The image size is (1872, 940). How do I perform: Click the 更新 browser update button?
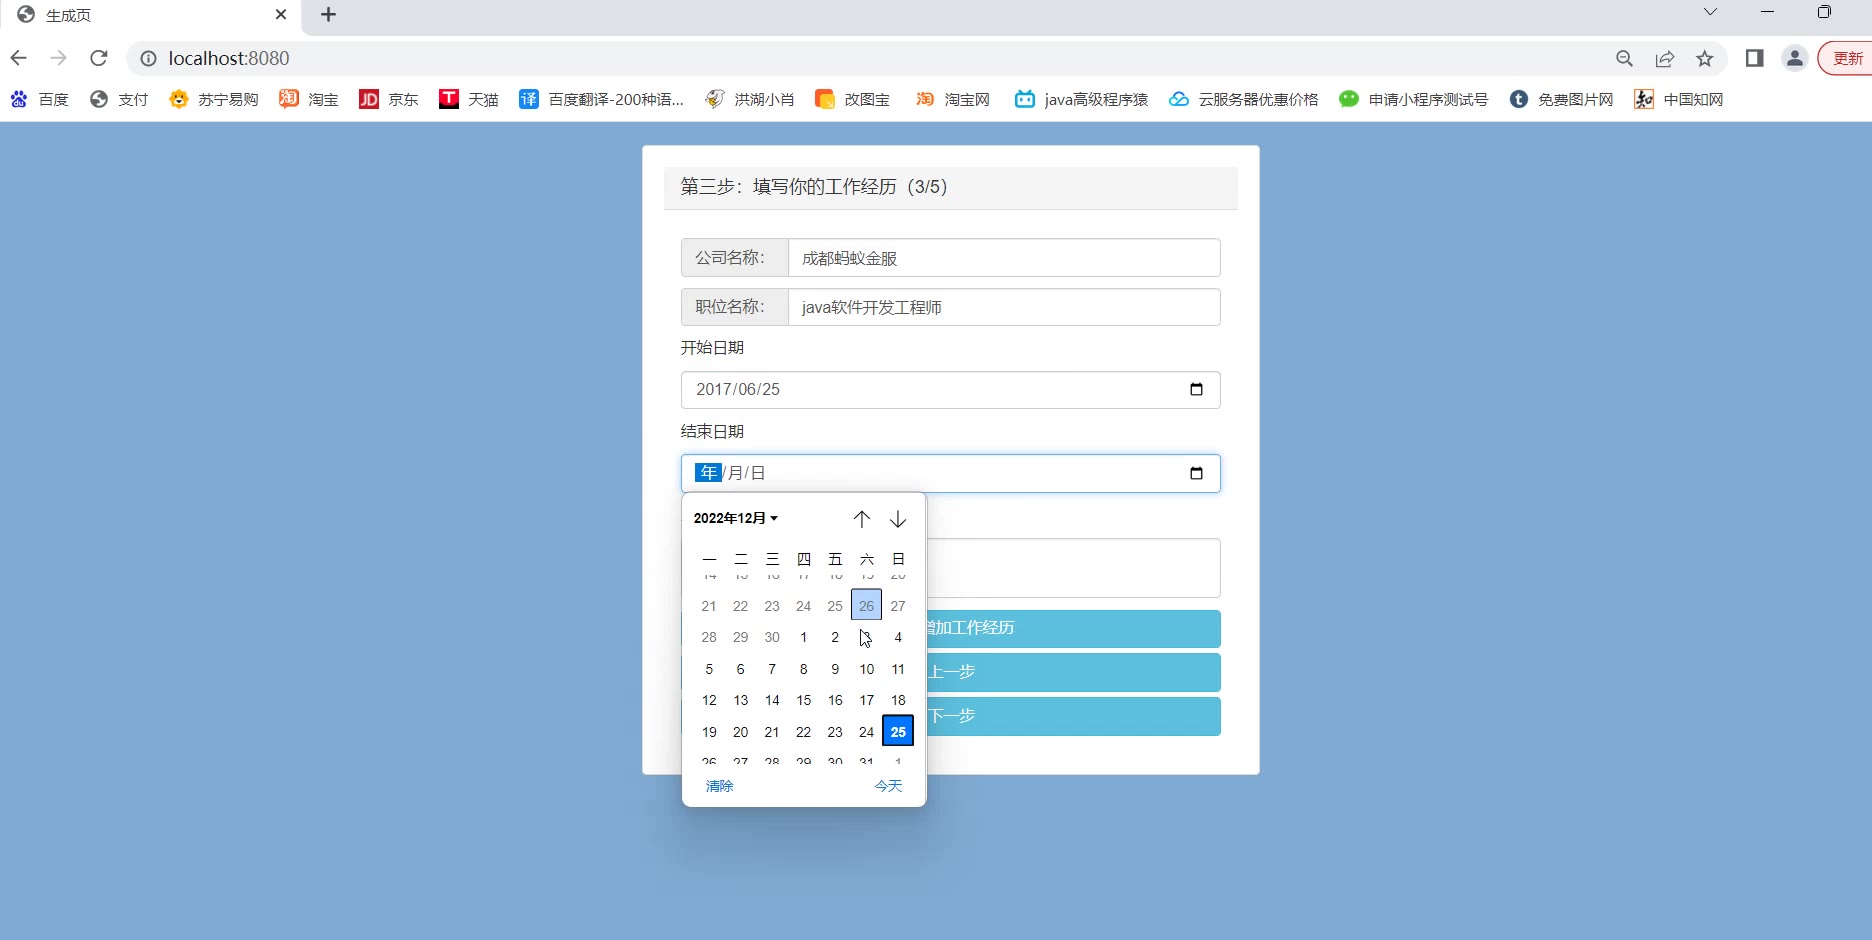[x=1846, y=59]
